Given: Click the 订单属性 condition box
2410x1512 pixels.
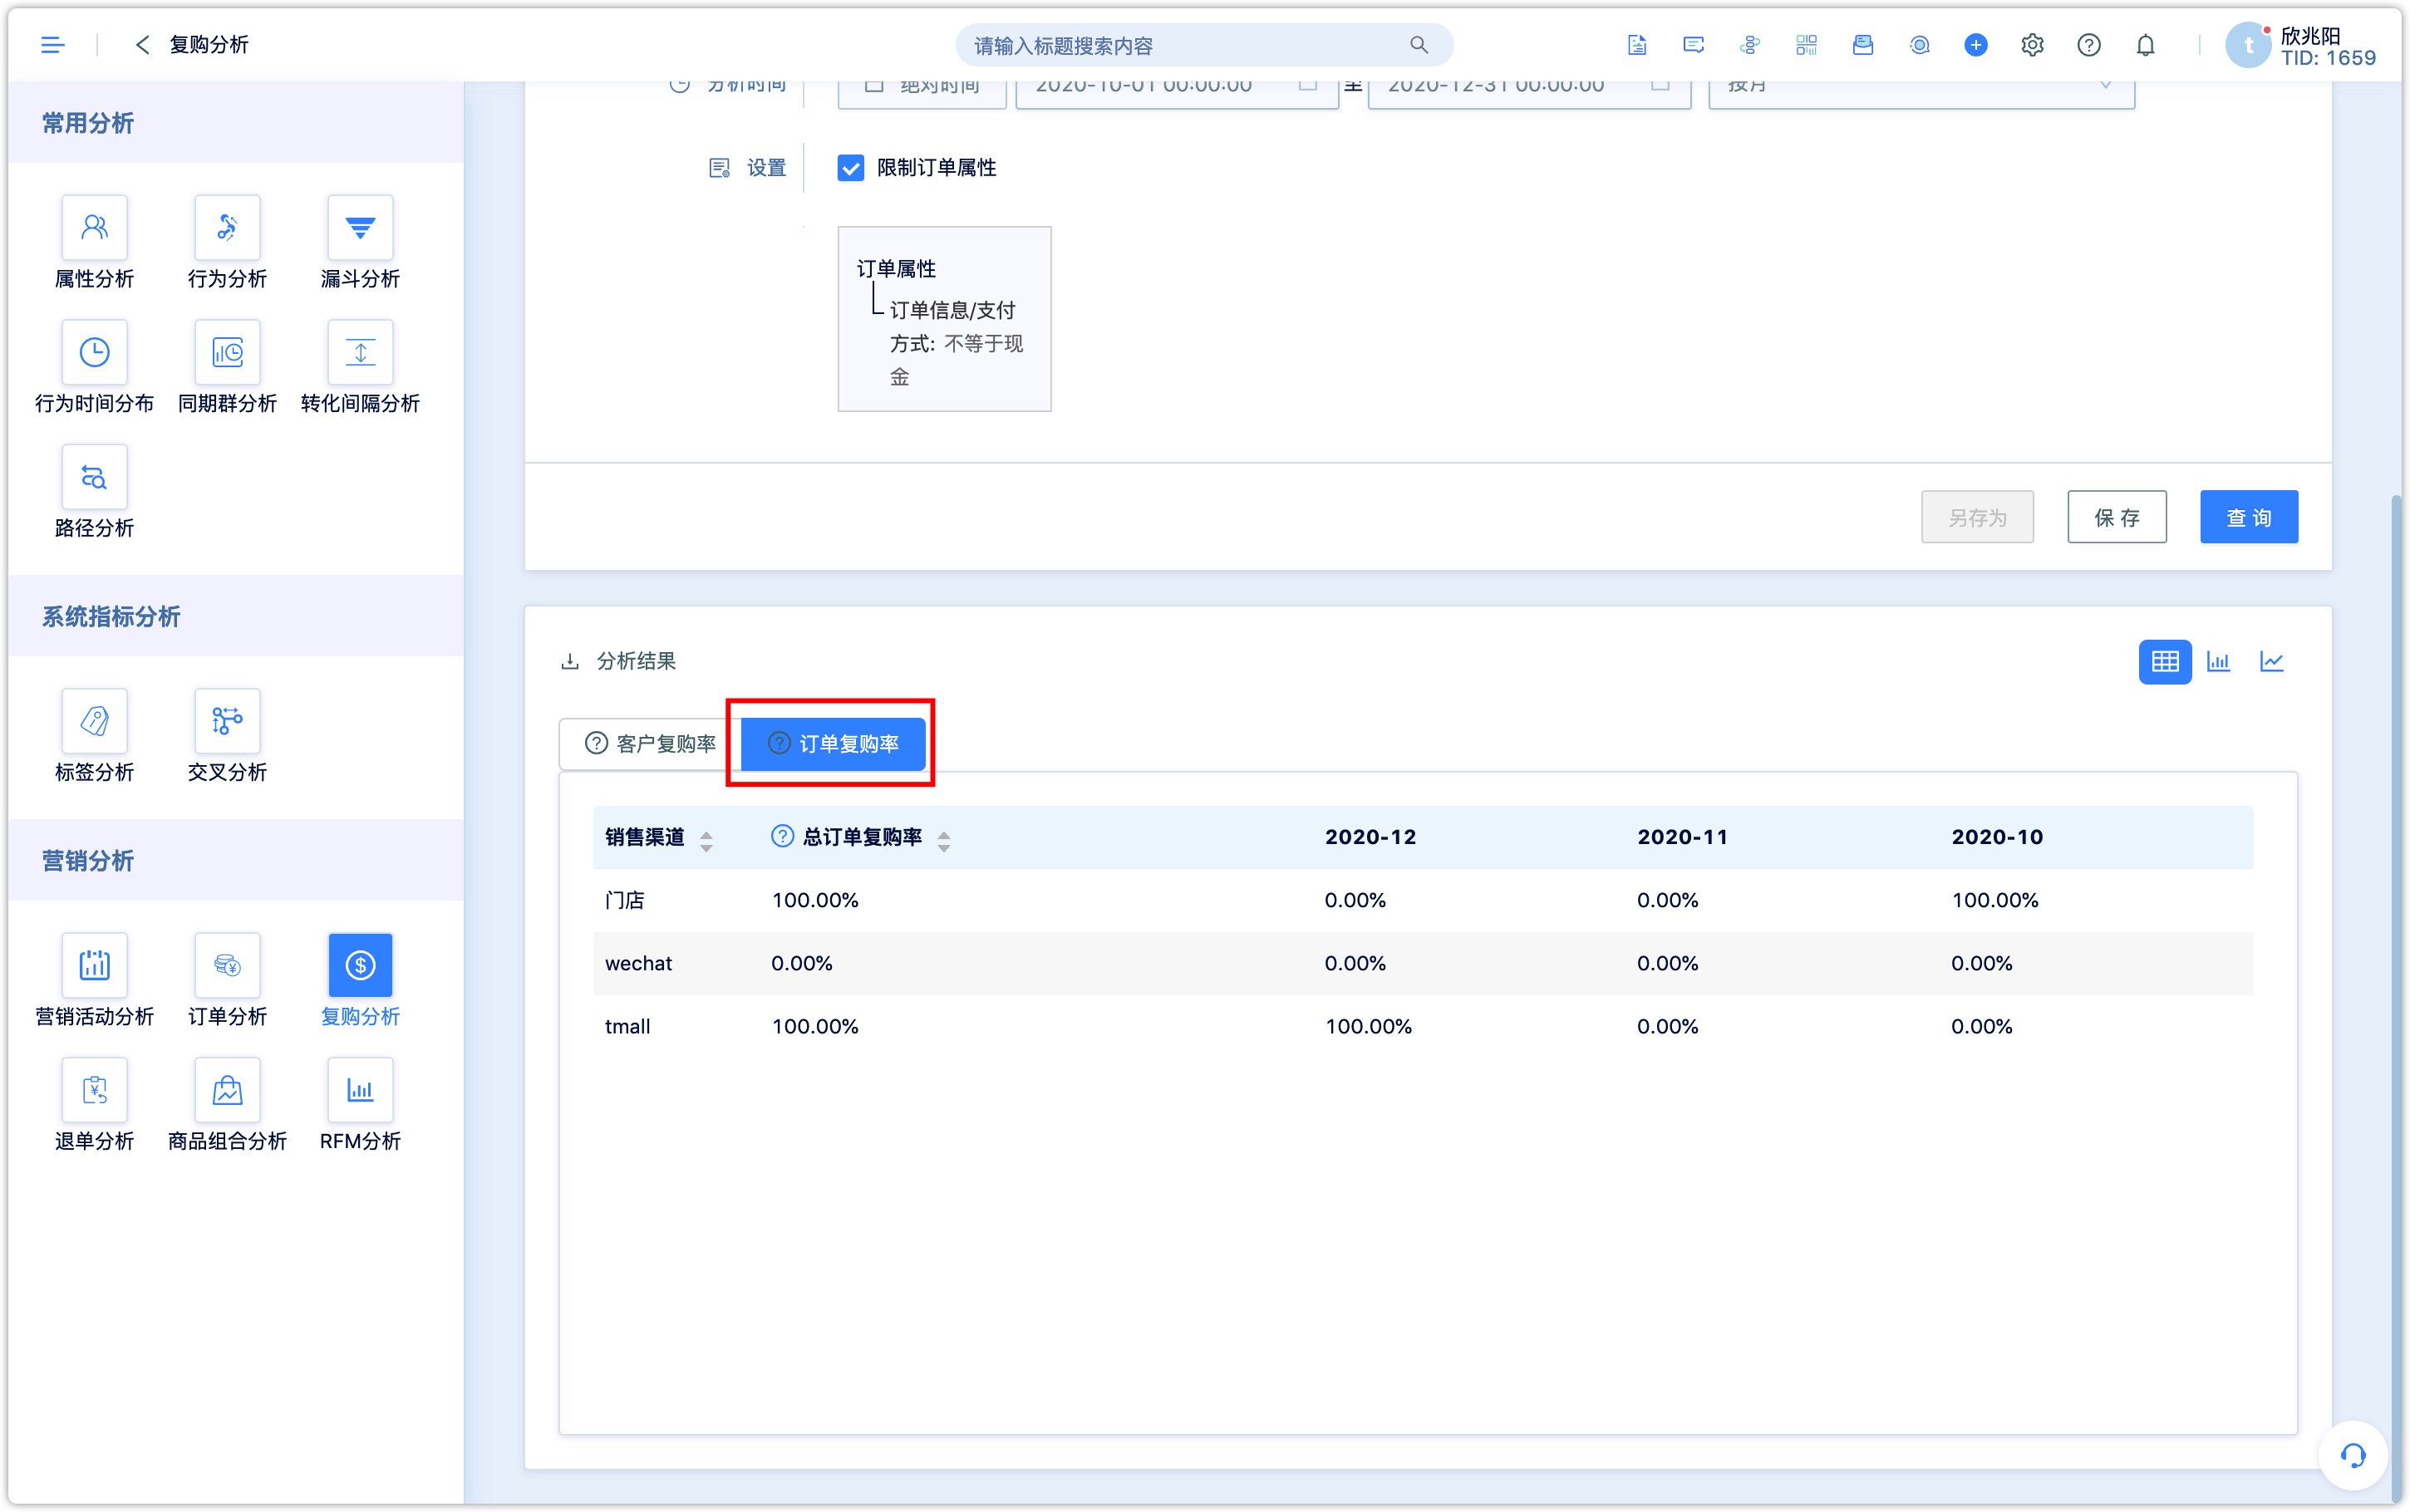Looking at the screenshot, I should 944,319.
